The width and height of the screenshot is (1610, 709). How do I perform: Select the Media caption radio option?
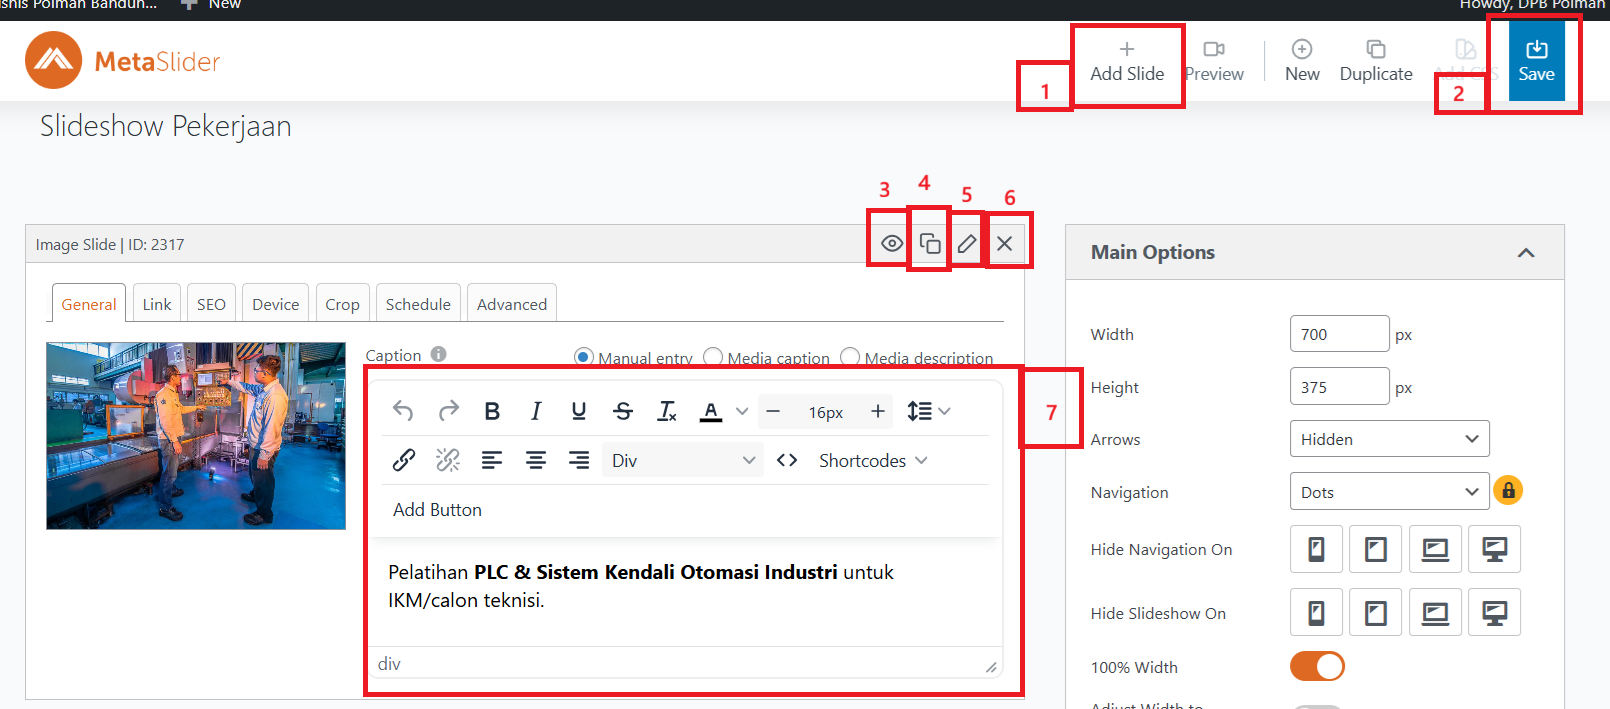[713, 357]
